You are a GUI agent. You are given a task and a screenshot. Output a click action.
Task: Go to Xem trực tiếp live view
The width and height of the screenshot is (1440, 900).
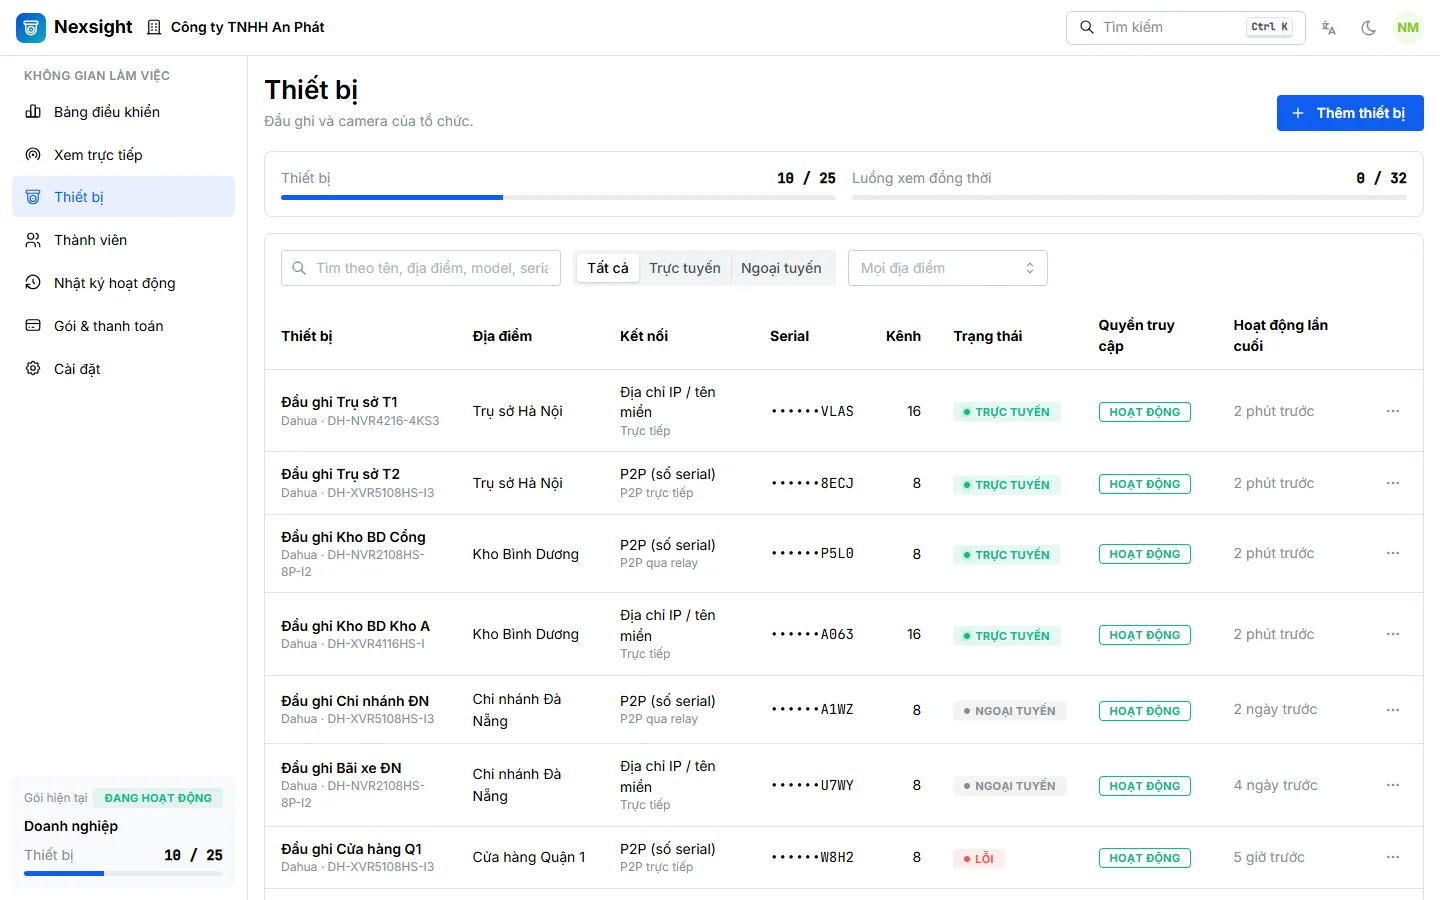pyautogui.click(x=123, y=155)
